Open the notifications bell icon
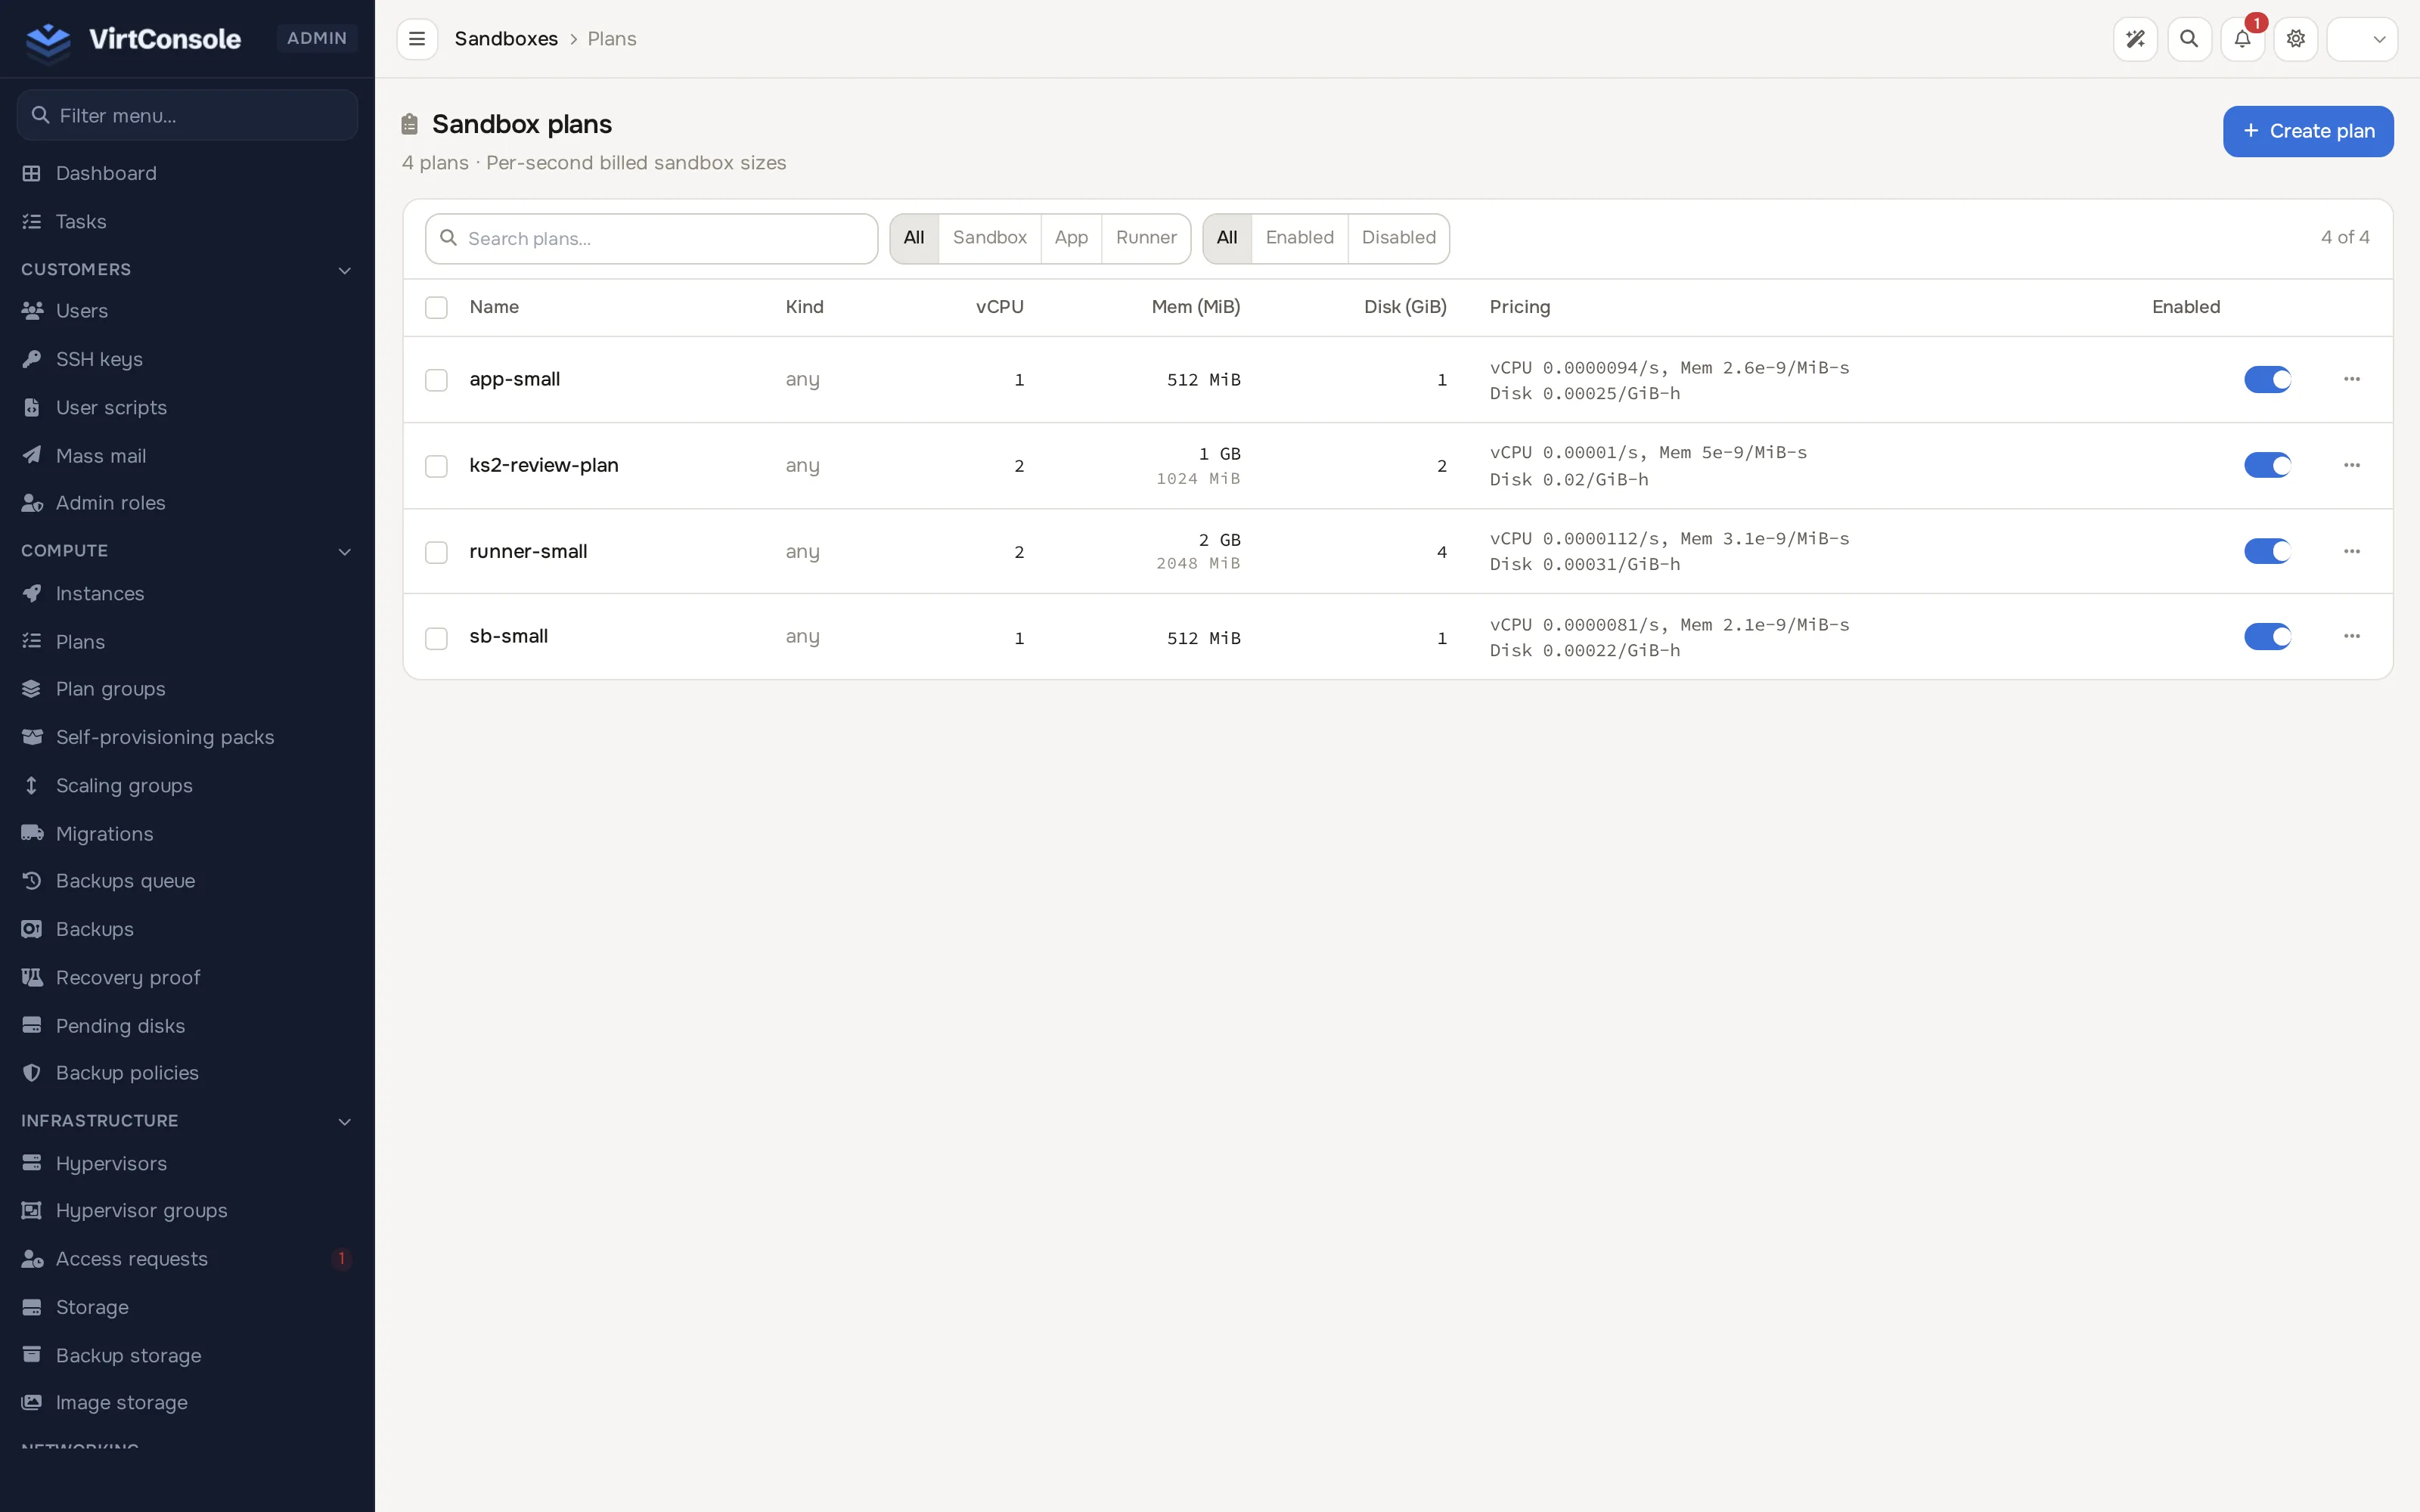Image resolution: width=2420 pixels, height=1512 pixels. pyautogui.click(x=2242, y=39)
